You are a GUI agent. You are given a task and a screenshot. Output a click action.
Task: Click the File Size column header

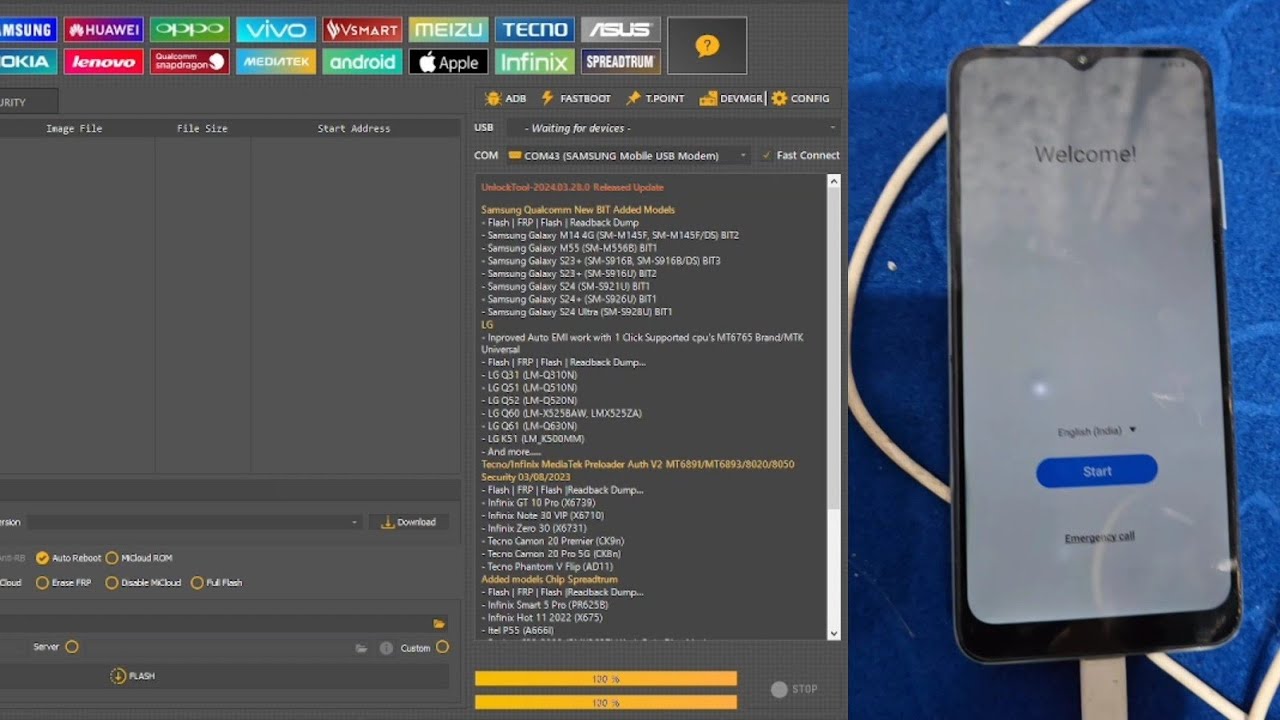(x=202, y=128)
